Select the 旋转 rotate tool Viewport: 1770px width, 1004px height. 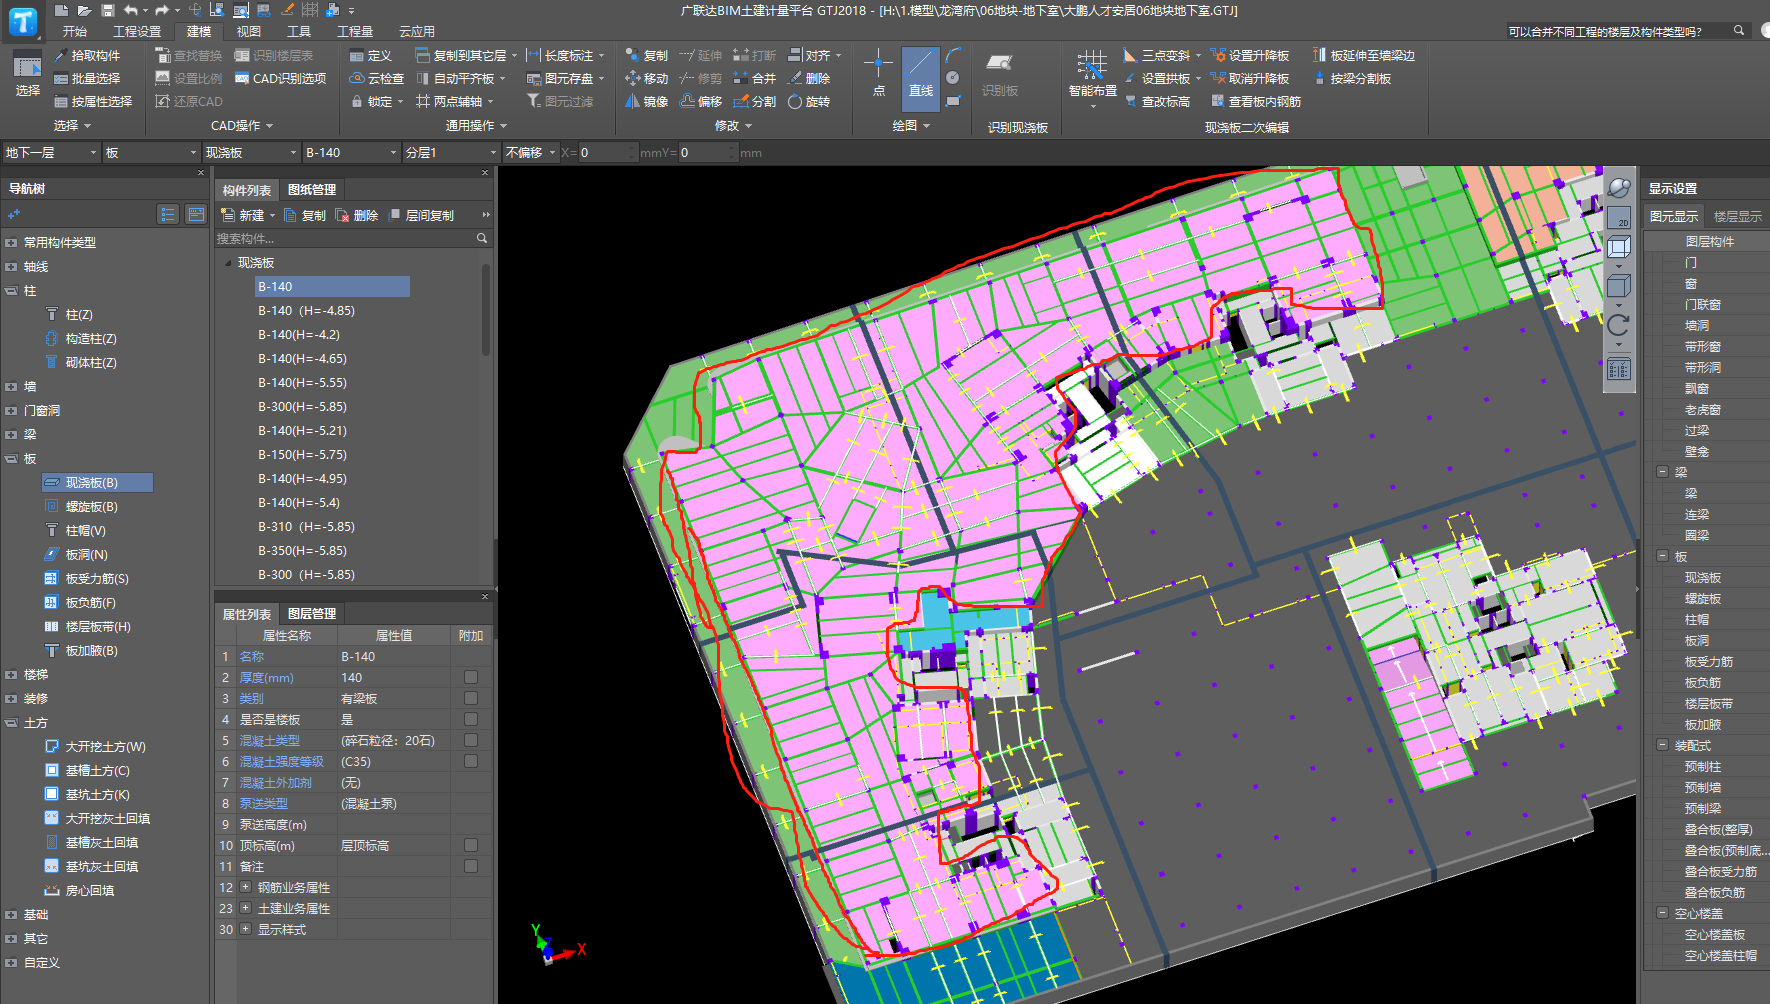click(808, 101)
